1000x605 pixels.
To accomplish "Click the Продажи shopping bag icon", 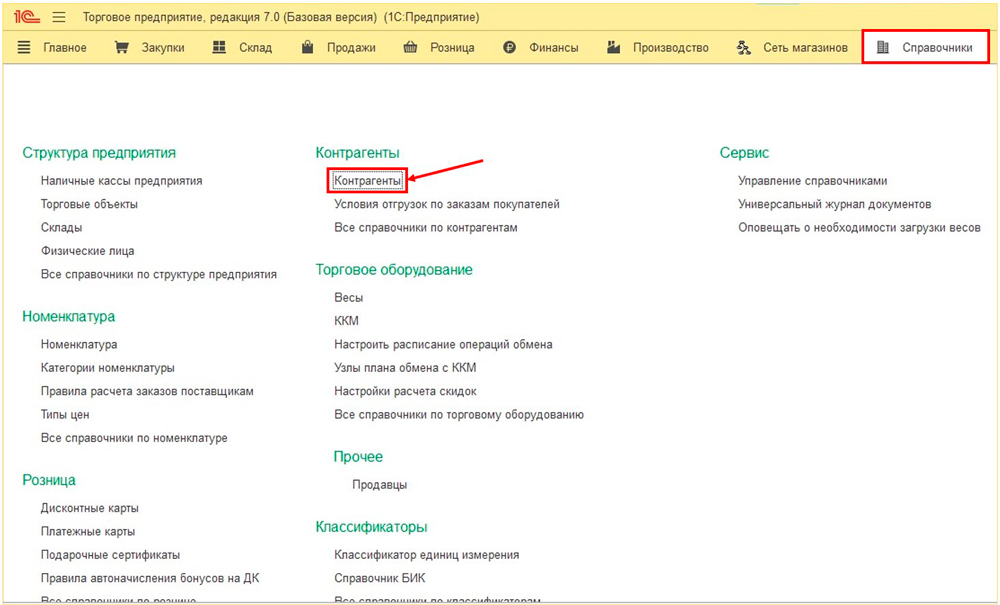I will pyautogui.click(x=308, y=47).
